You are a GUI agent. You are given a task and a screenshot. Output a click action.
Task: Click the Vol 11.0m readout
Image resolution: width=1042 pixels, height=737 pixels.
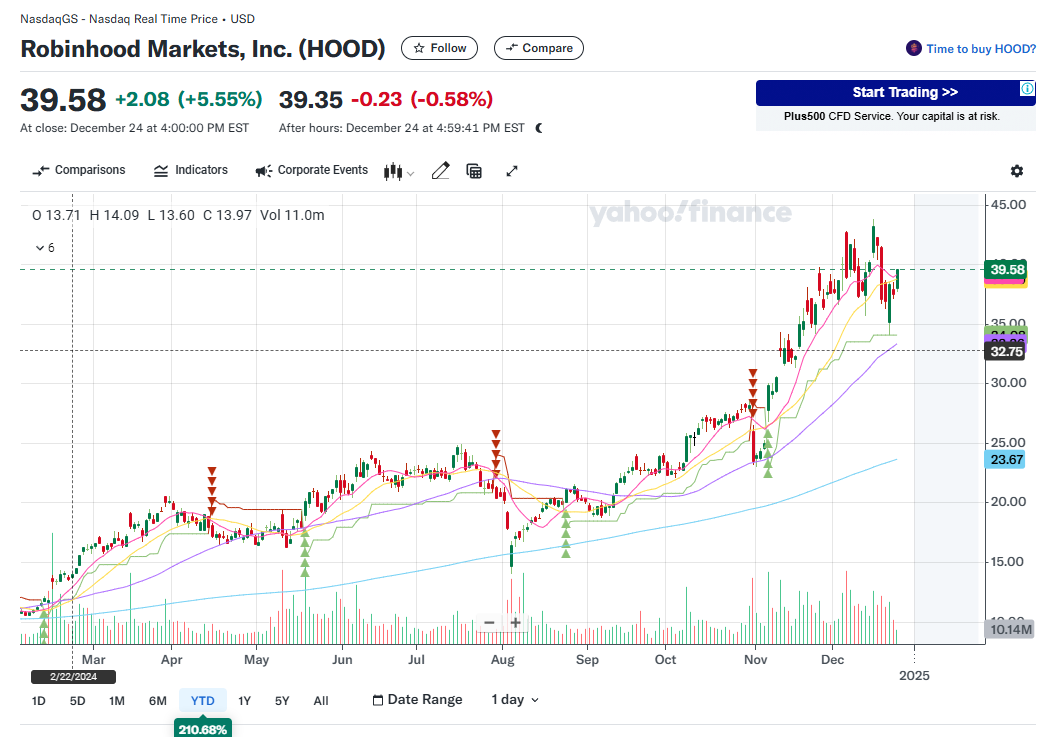click(x=292, y=215)
